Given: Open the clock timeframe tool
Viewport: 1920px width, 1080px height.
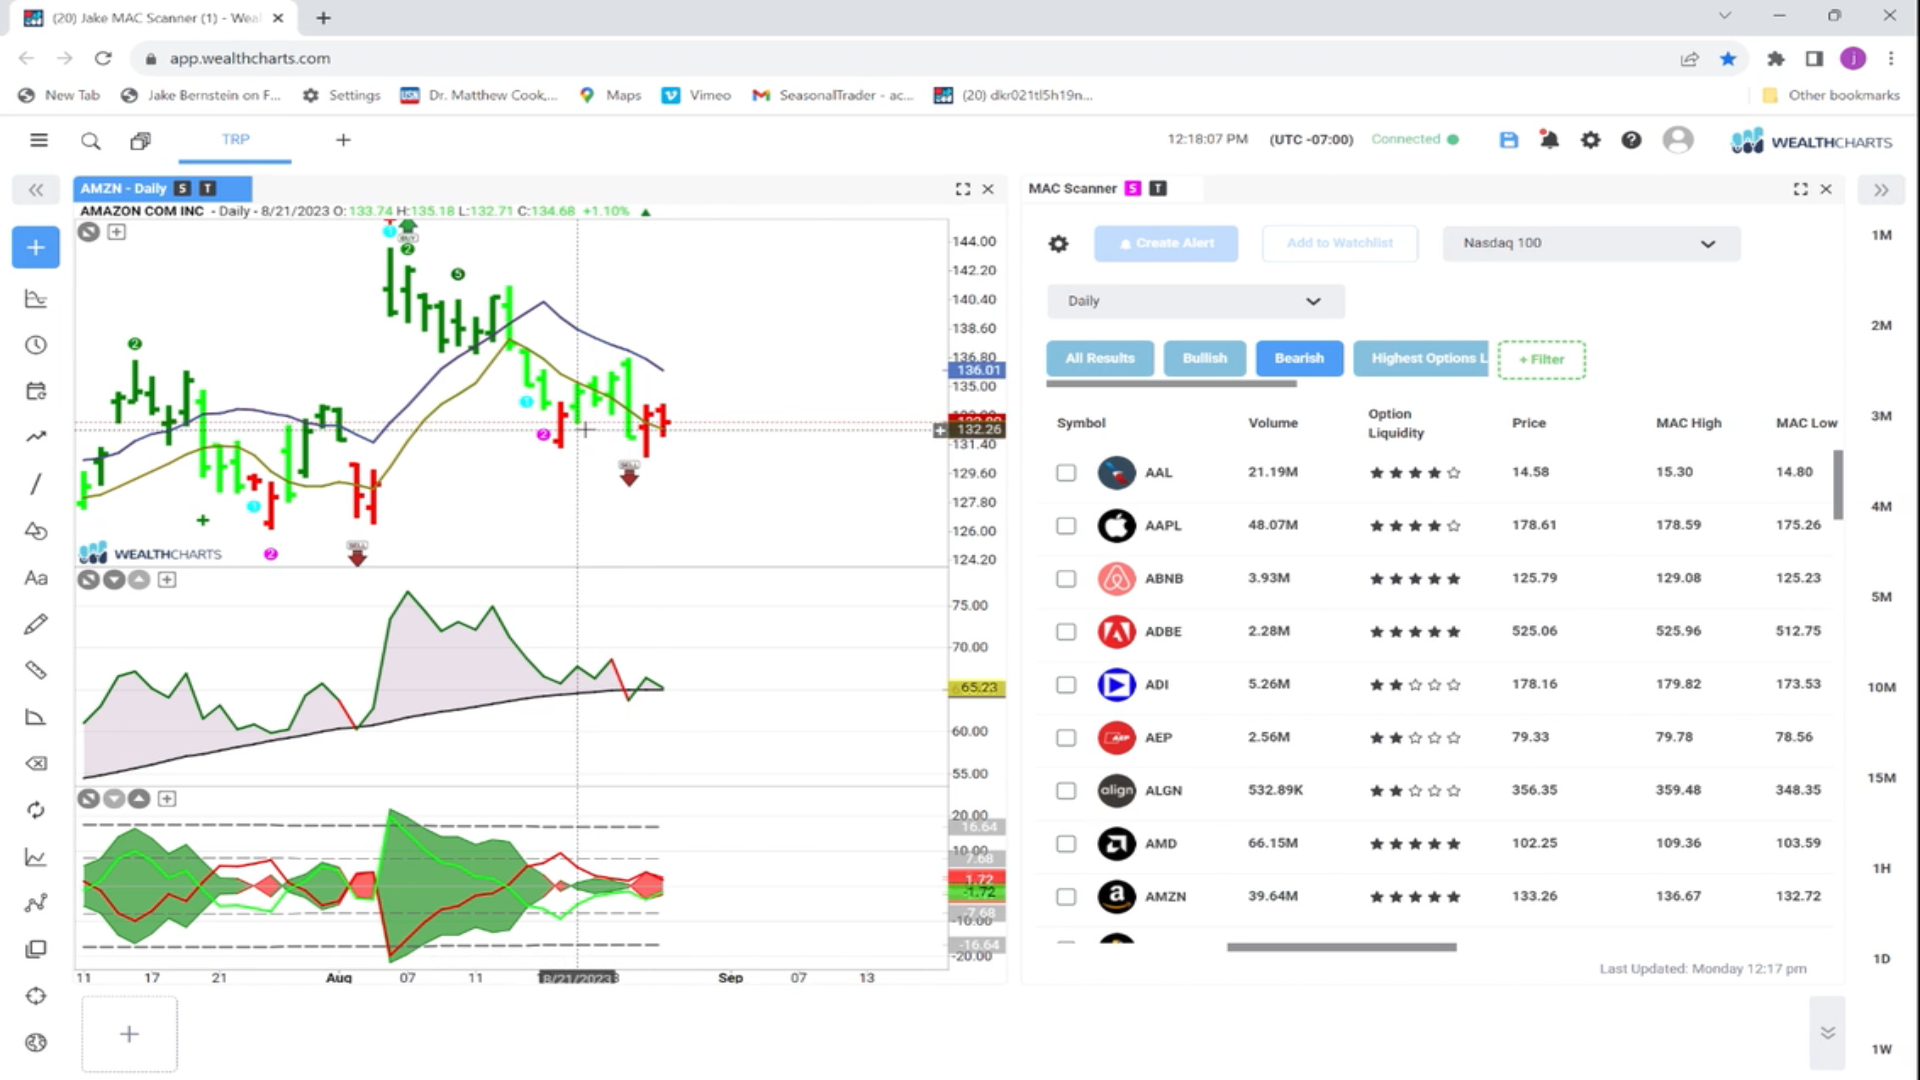Looking at the screenshot, I should click(x=36, y=345).
